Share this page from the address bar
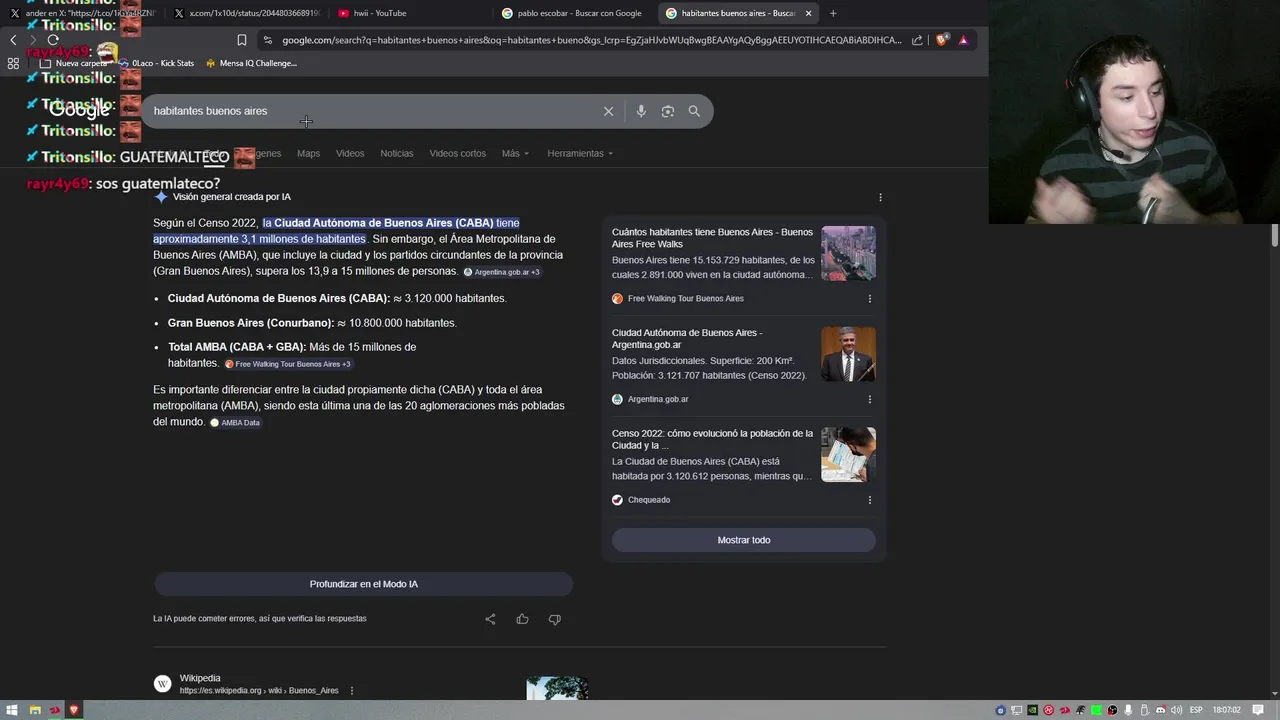Screen dimensions: 1280x720 917,40
